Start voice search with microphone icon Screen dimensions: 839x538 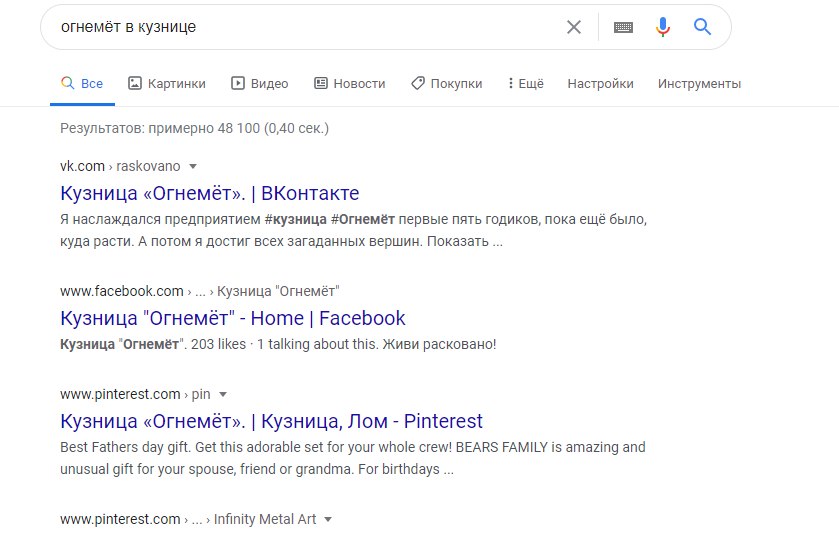coord(662,27)
